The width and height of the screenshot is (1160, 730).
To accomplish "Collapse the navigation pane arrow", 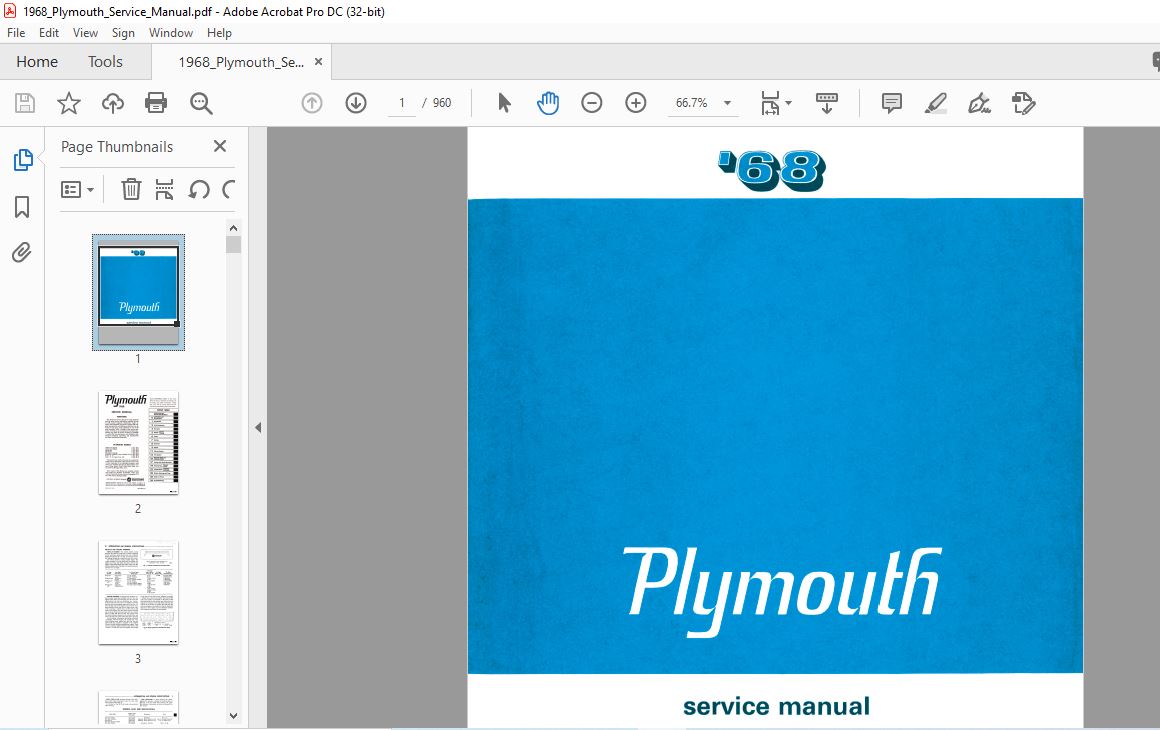I will pyautogui.click(x=257, y=427).
